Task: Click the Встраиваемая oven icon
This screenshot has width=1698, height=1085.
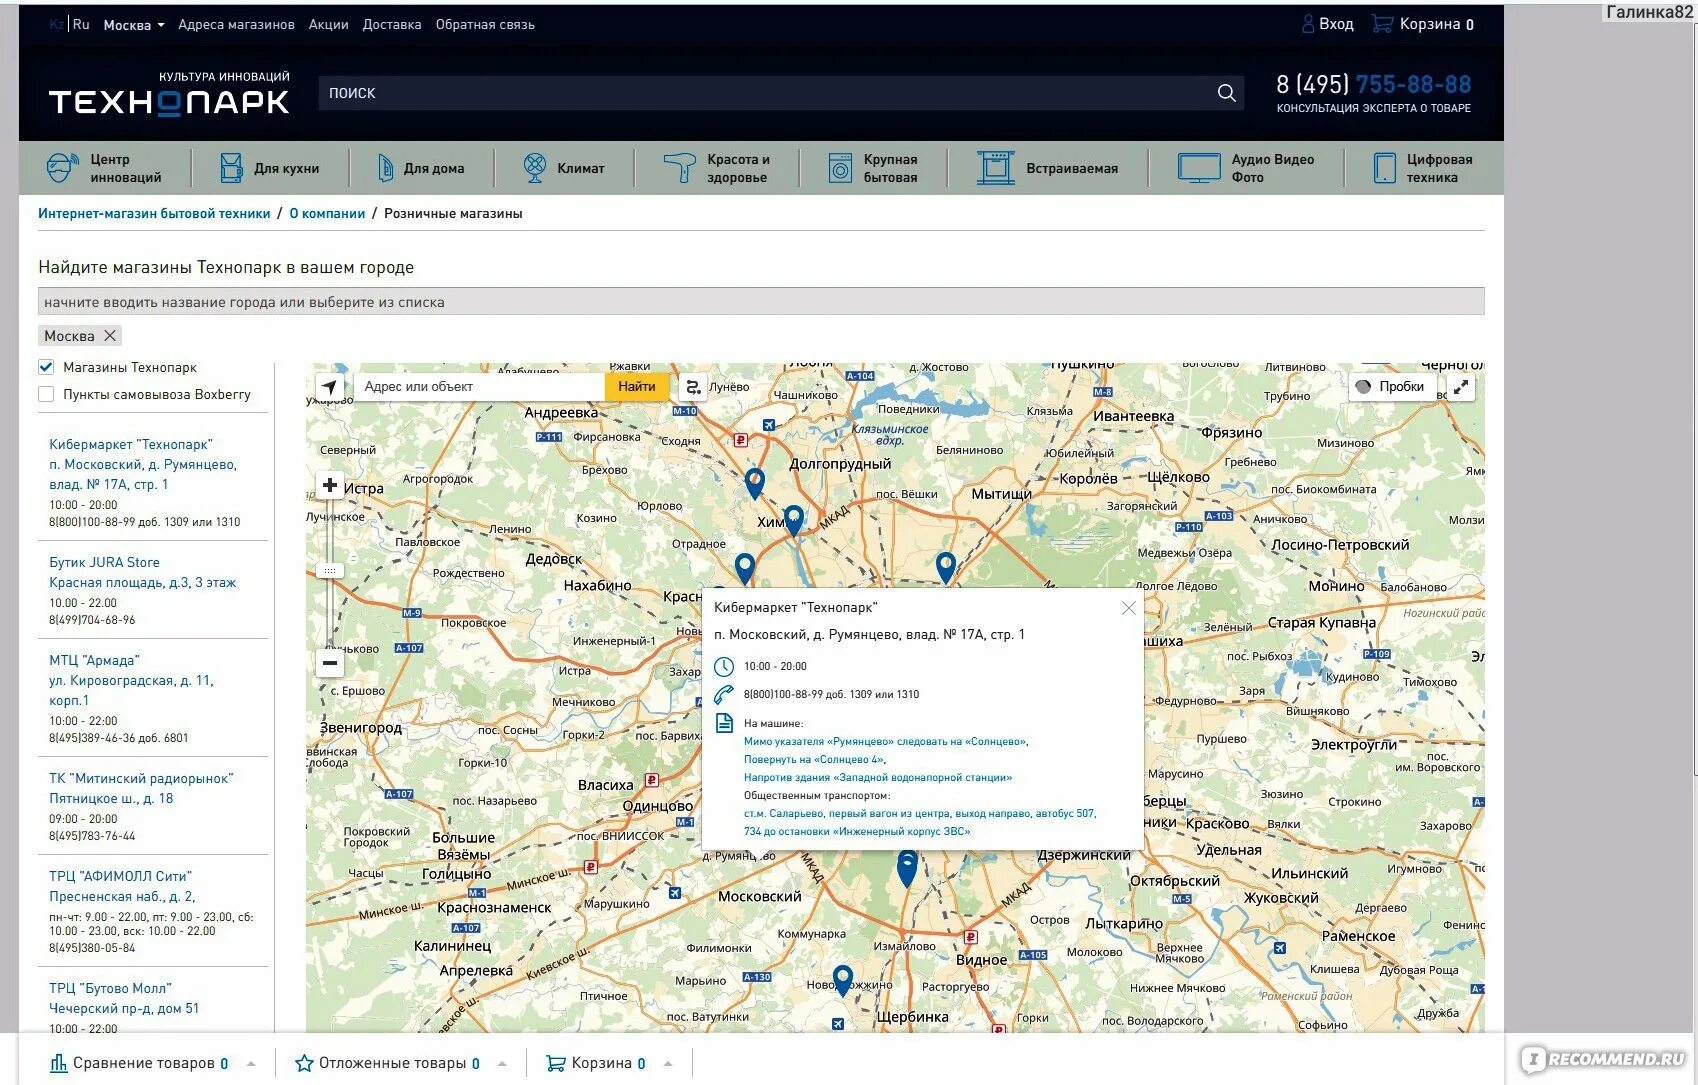Action: point(995,168)
